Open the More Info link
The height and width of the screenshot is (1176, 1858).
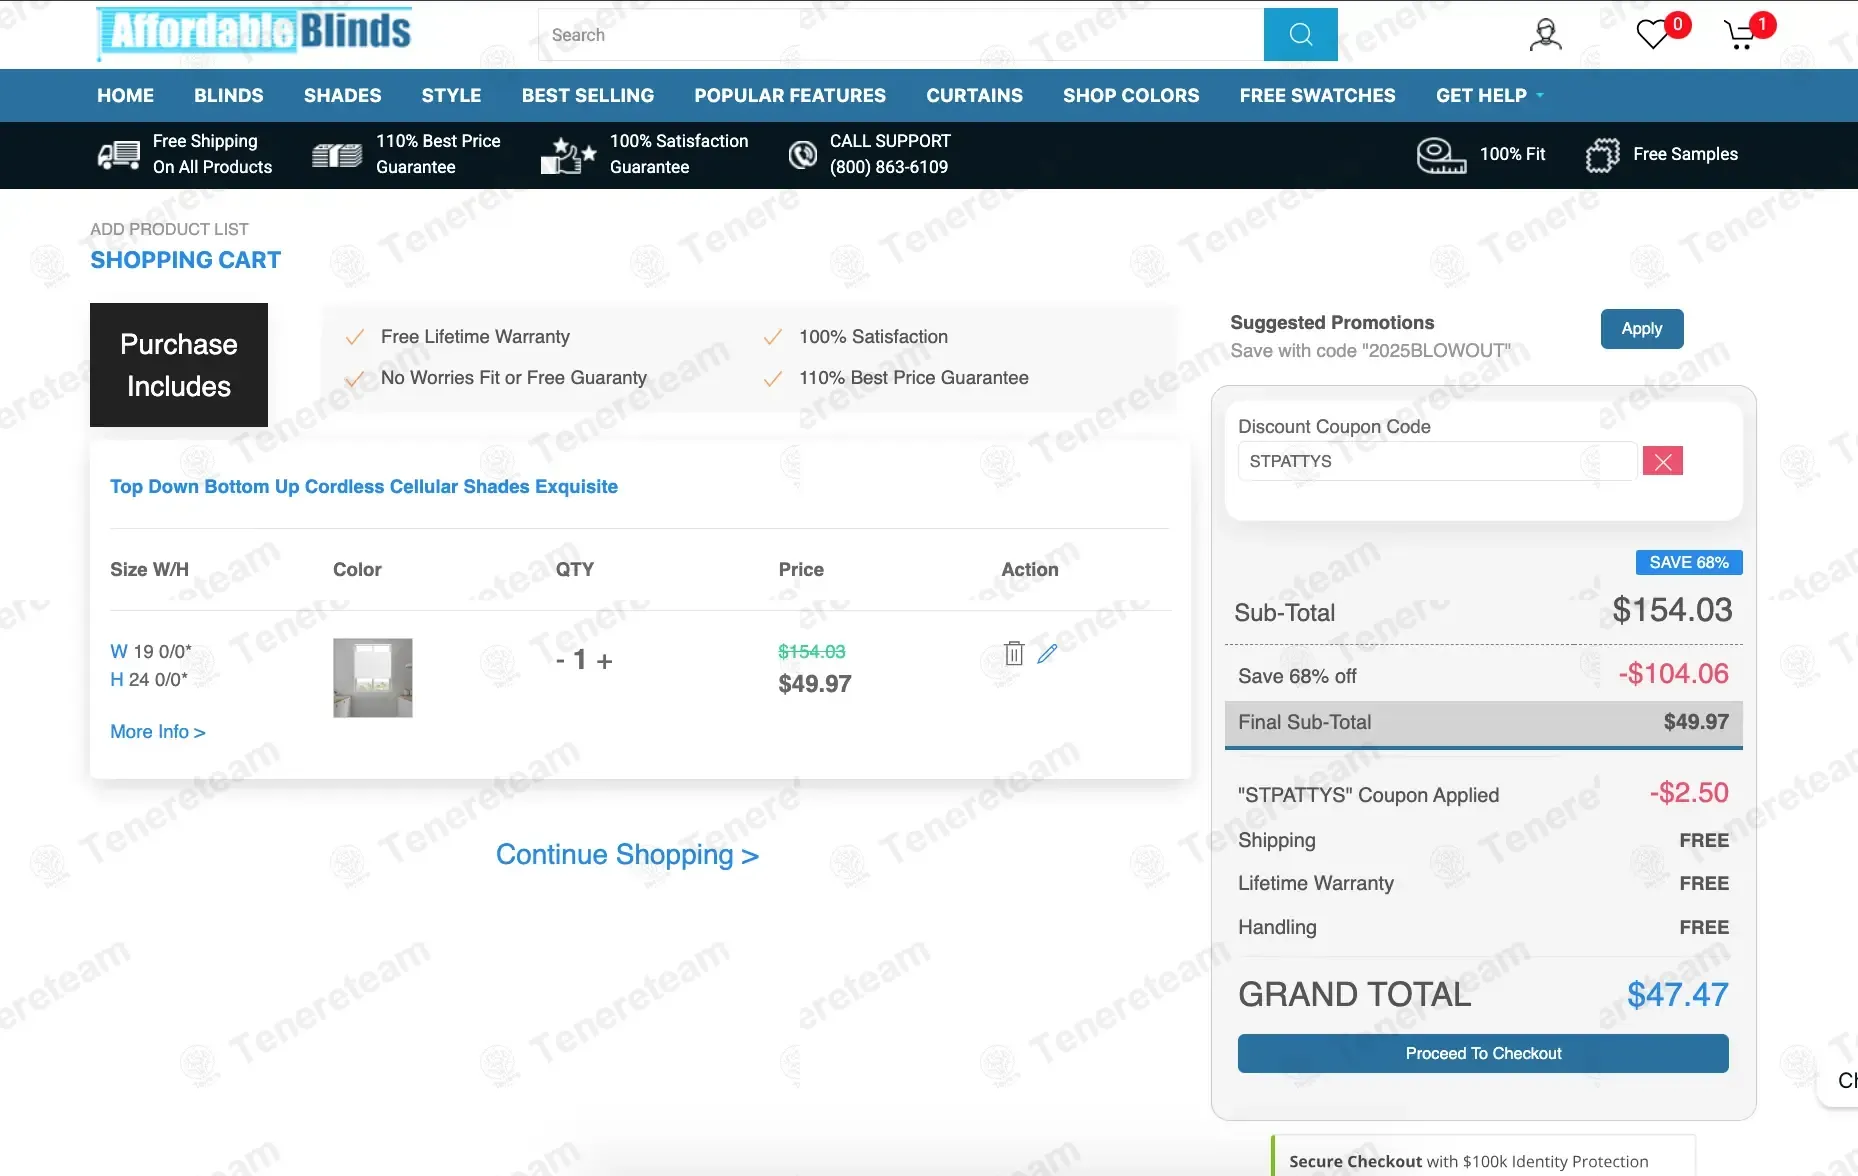click(158, 732)
